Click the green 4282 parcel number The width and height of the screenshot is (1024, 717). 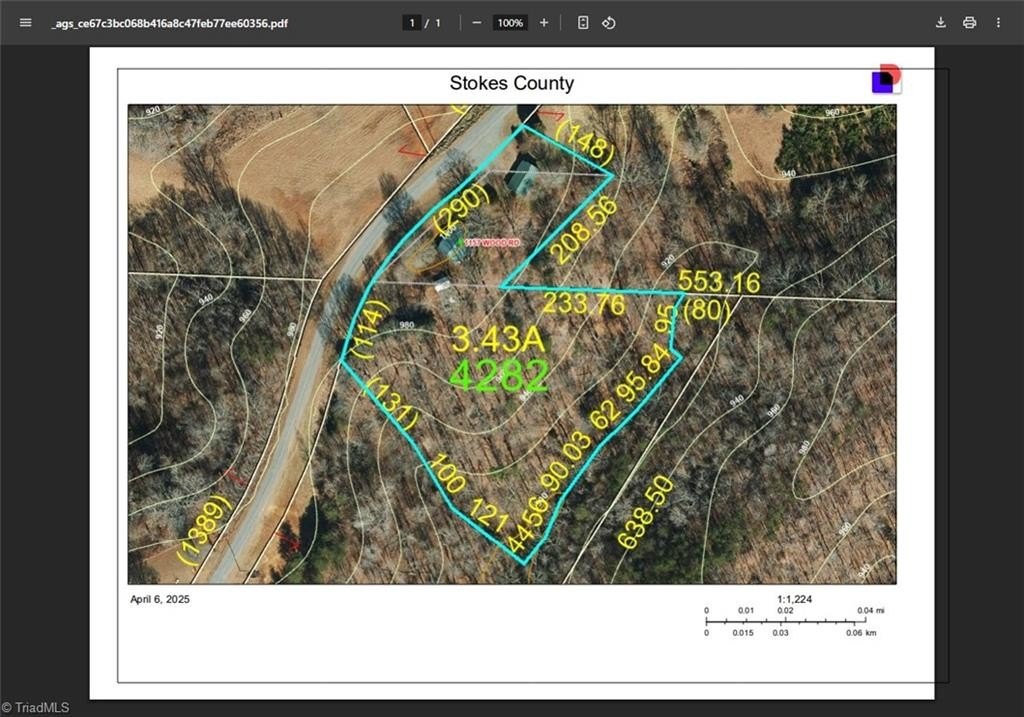tap(498, 375)
